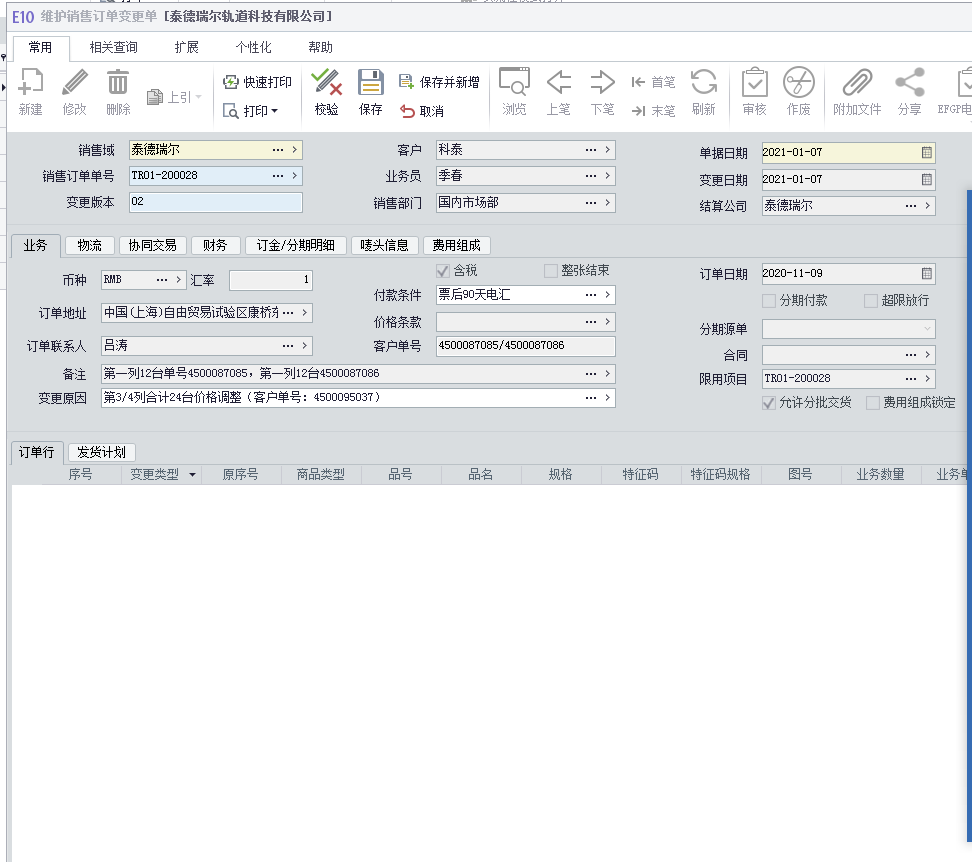Click the 审核 approve icon

[x=754, y=82]
